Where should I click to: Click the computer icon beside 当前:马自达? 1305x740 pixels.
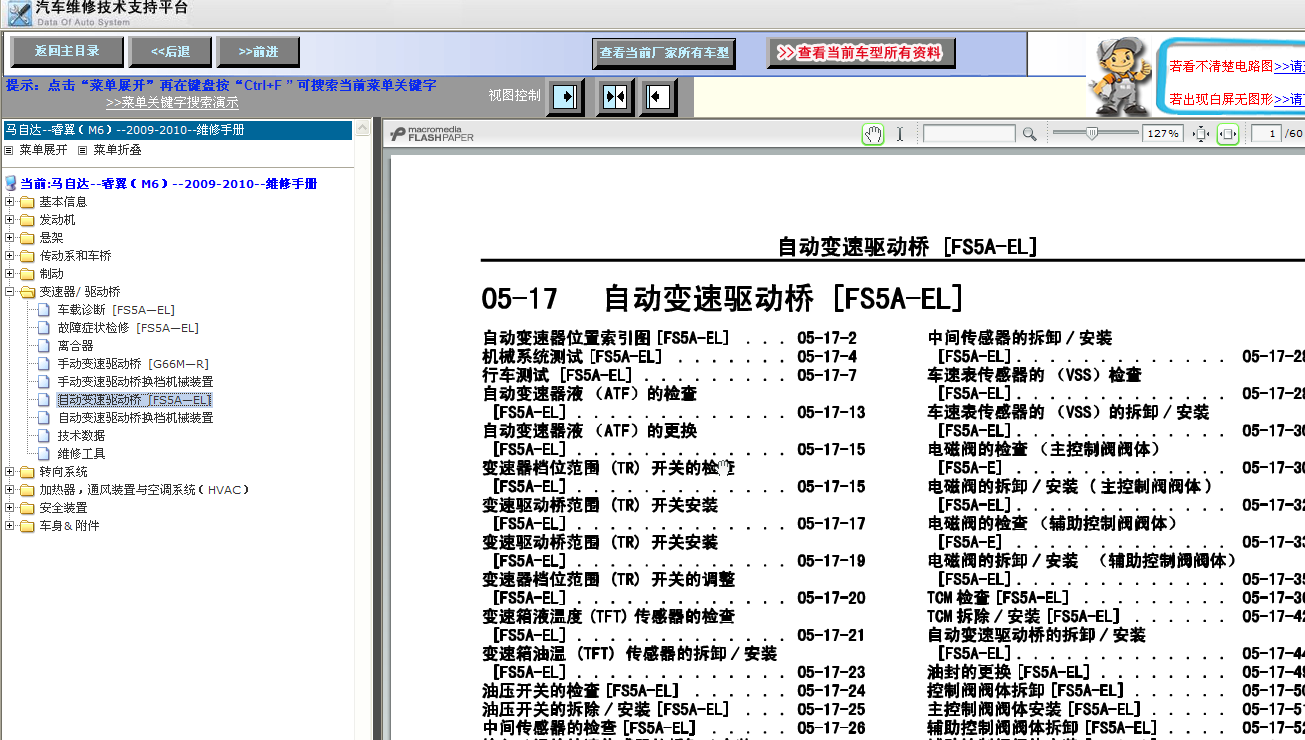click(11, 184)
